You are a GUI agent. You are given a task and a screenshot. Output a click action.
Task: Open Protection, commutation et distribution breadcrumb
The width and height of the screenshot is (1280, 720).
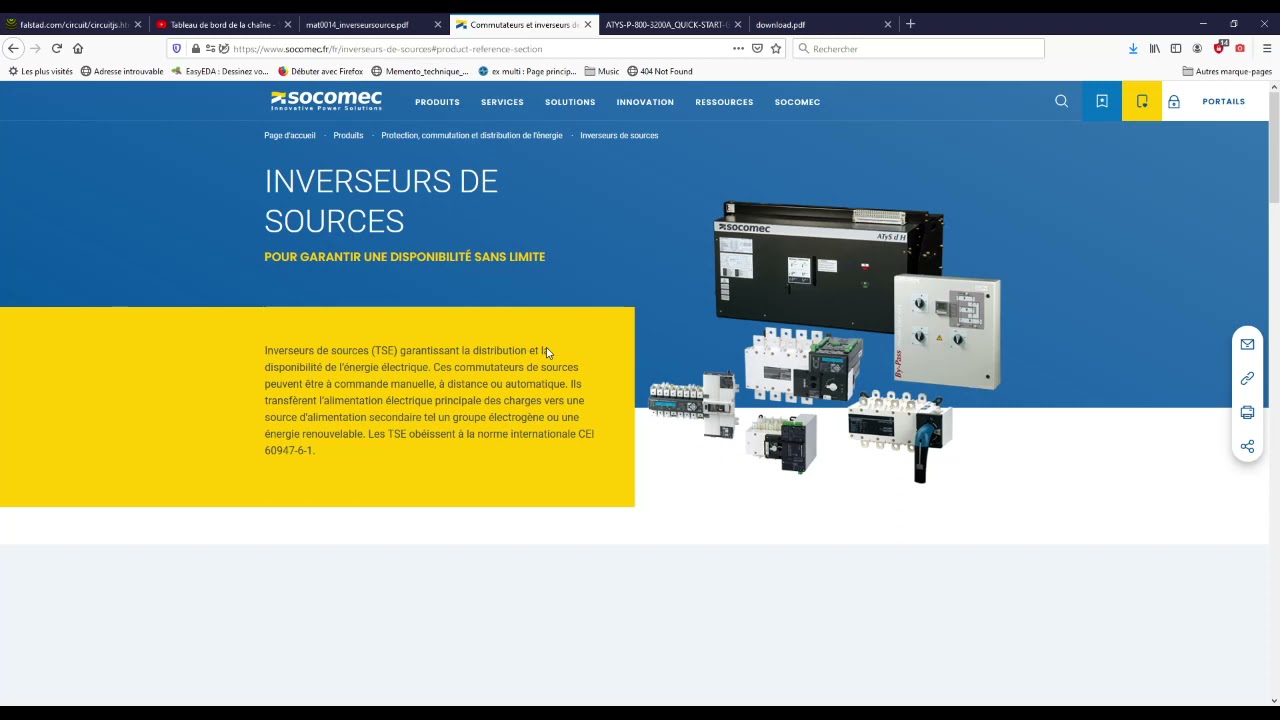pyautogui.click(x=472, y=135)
